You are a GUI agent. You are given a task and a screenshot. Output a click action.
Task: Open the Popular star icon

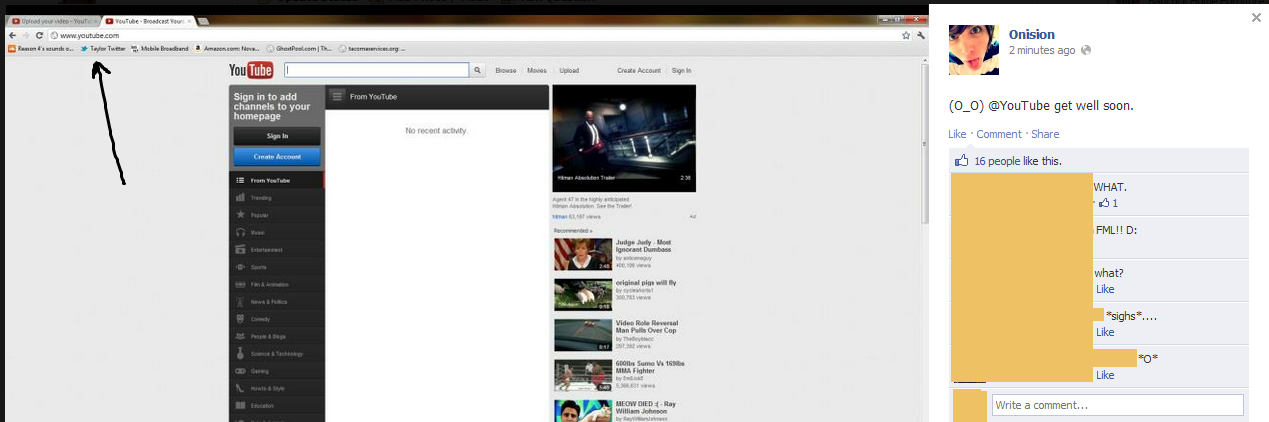tap(240, 215)
